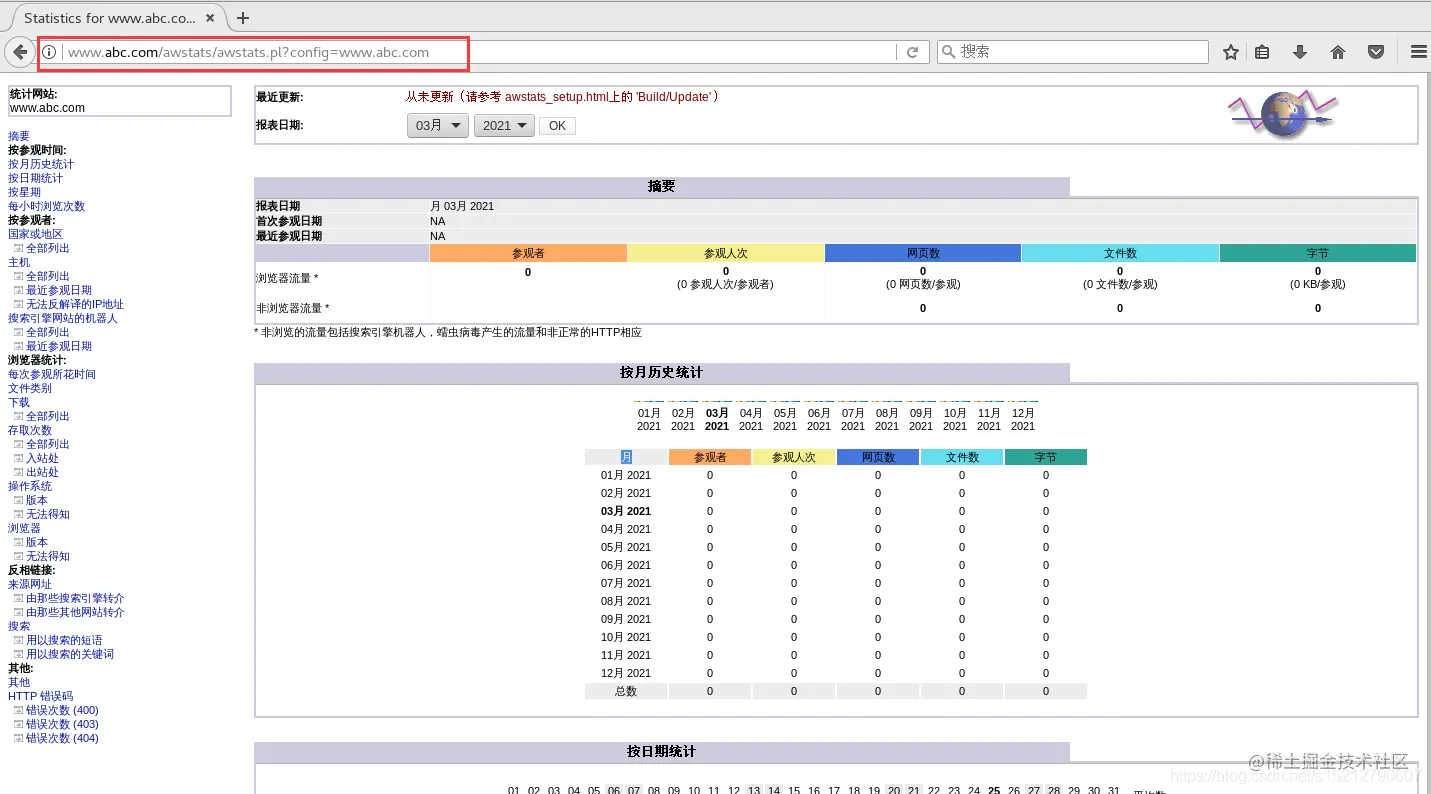The width and height of the screenshot is (1431, 794).
Task: Open the 文件类别 link
Action: pyautogui.click(x=30, y=388)
